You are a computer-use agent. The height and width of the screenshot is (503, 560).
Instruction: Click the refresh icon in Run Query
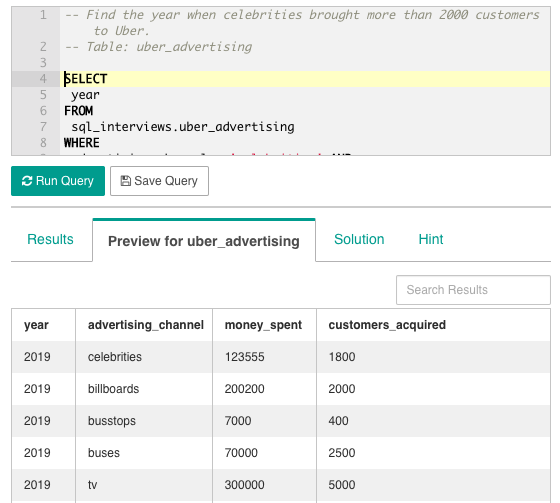[27, 181]
